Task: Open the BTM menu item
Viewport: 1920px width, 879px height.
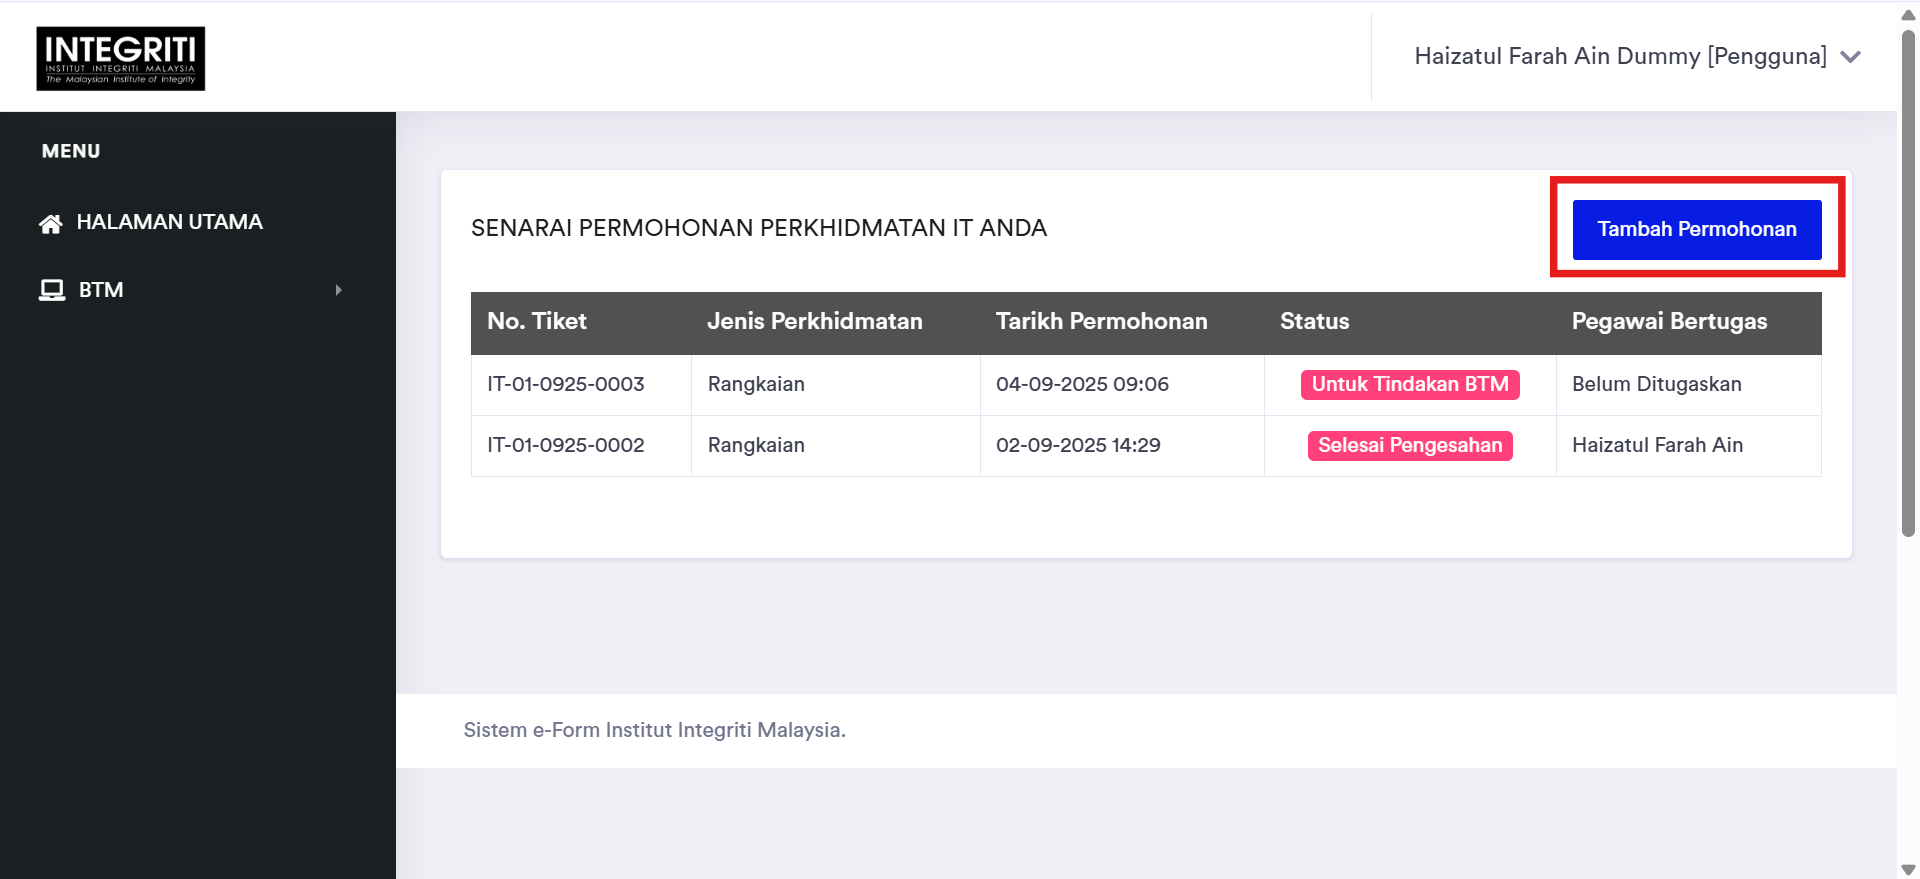Action: coord(101,290)
